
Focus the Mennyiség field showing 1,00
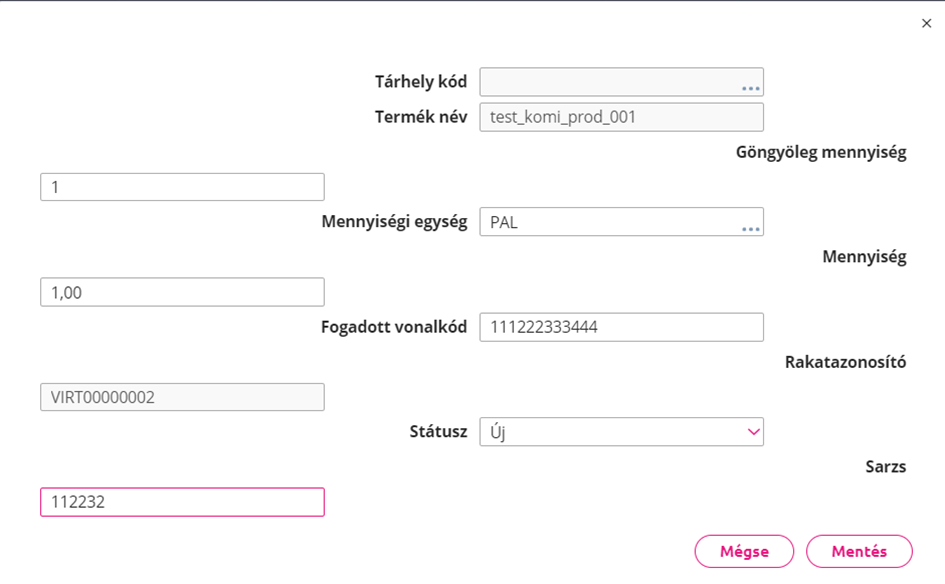click(x=182, y=292)
